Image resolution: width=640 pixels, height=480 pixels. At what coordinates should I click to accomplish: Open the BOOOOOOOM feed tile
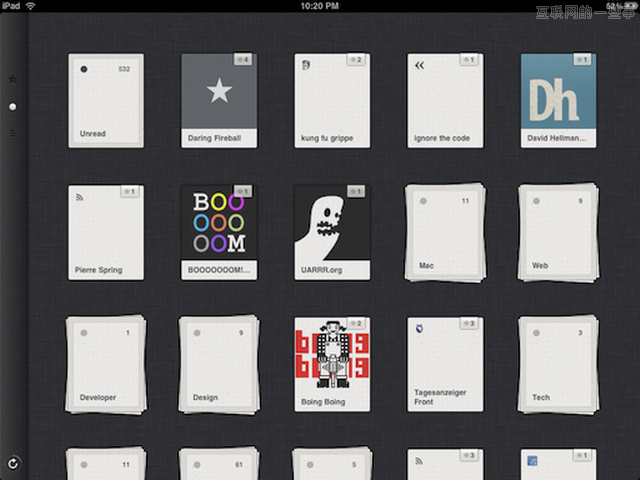(x=219, y=232)
